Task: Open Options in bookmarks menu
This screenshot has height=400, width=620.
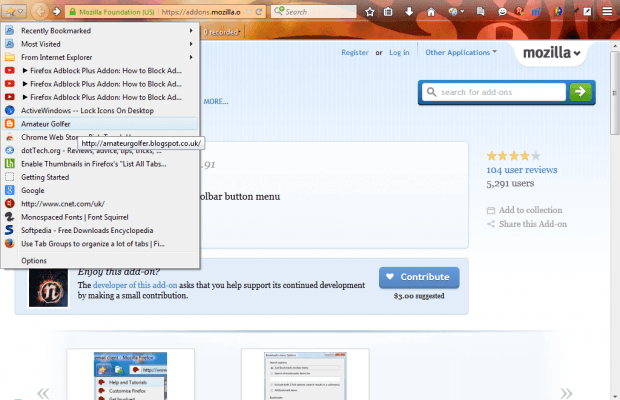Action: pos(100,260)
